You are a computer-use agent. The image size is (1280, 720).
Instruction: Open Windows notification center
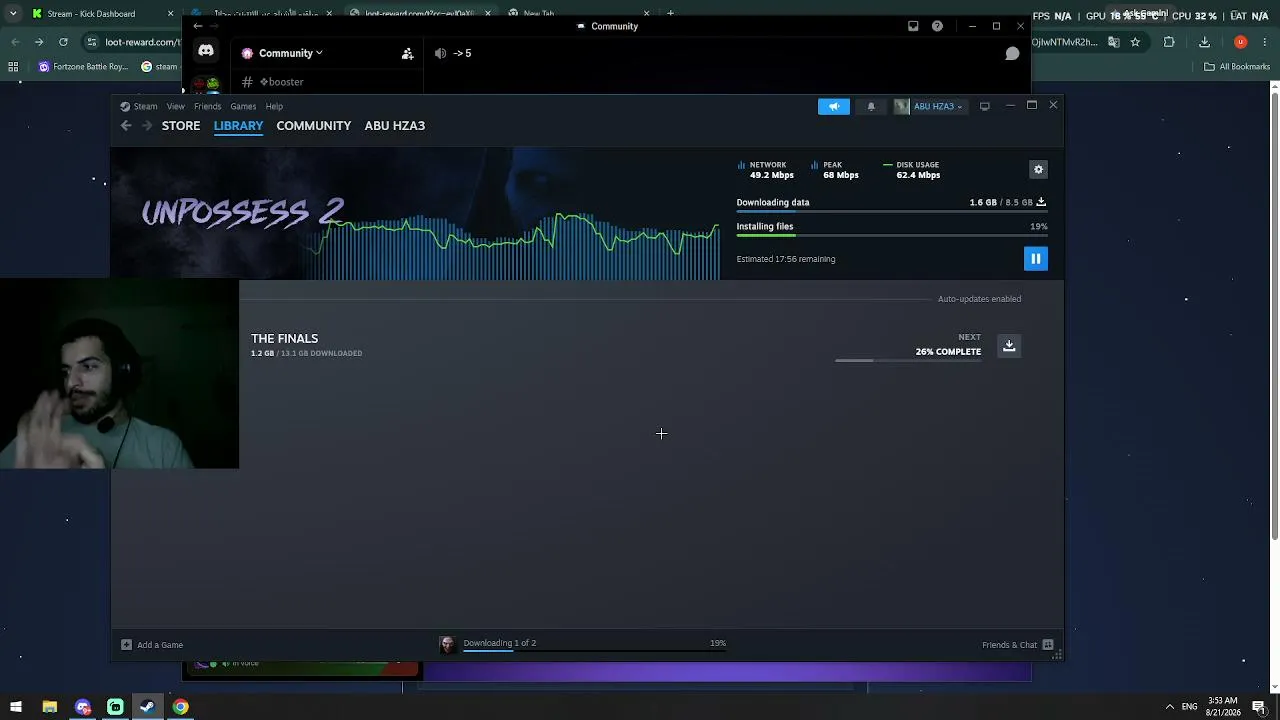[x=1259, y=707]
